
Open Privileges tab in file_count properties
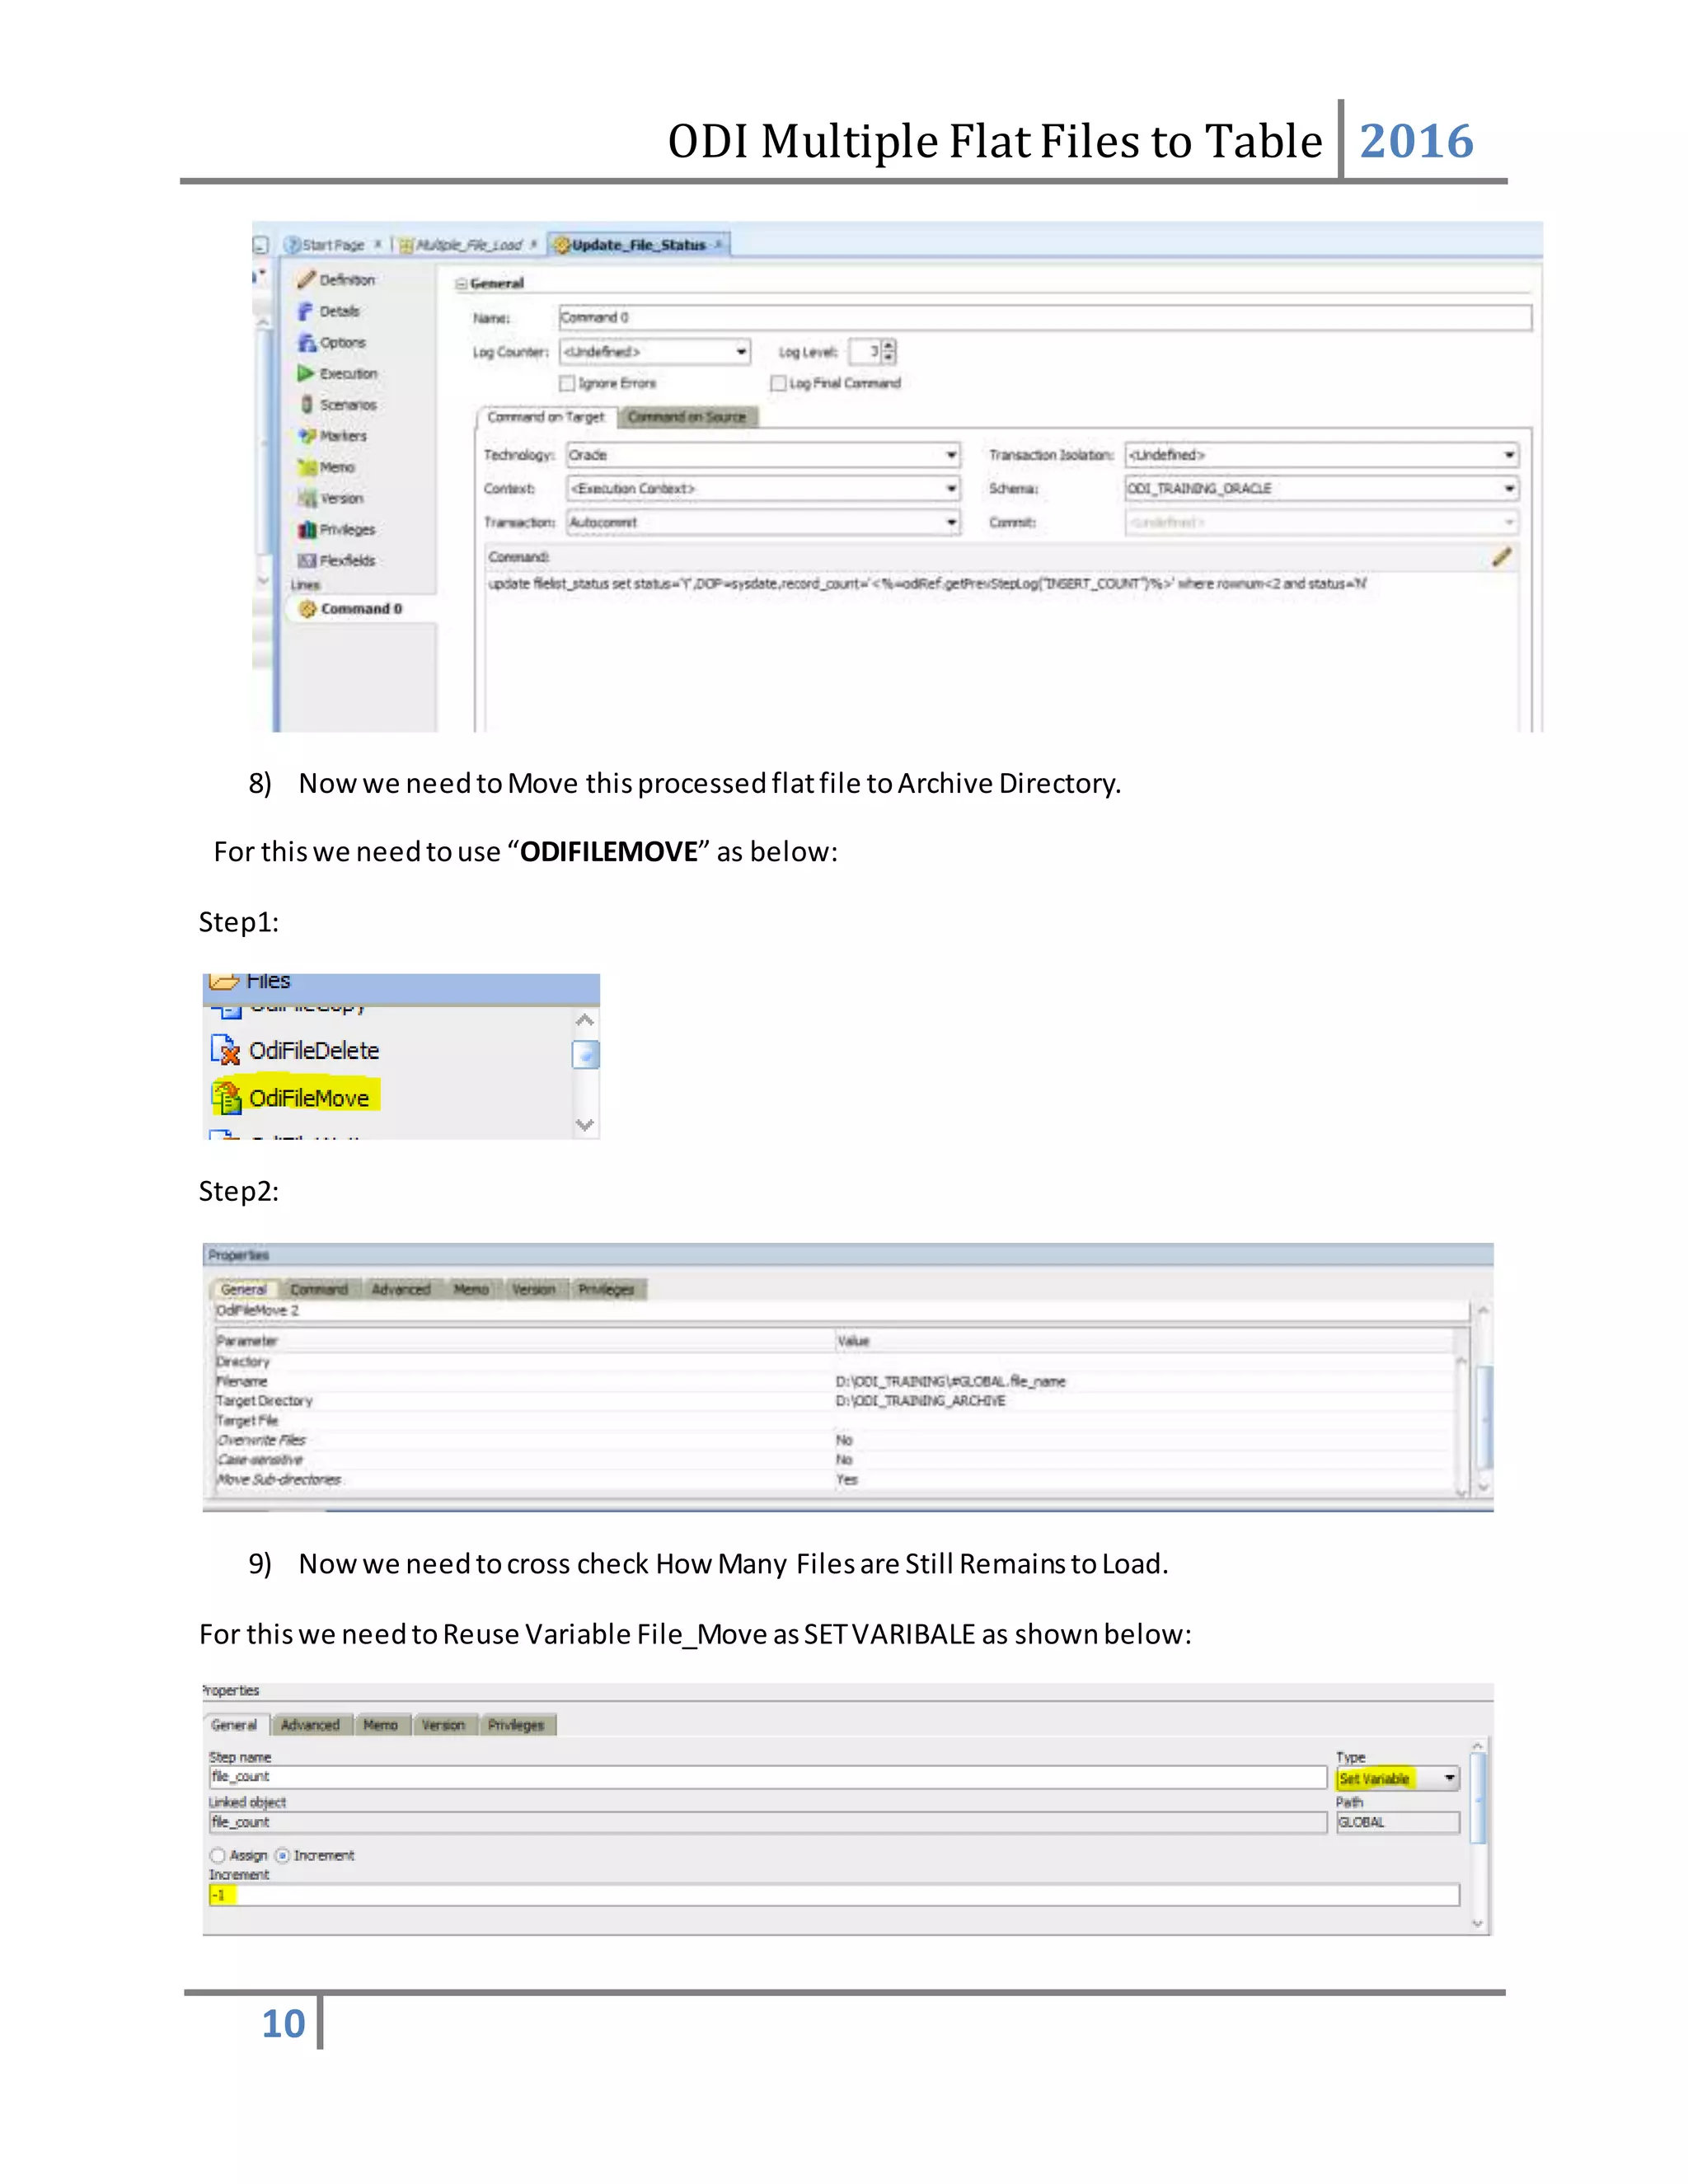click(x=516, y=1725)
